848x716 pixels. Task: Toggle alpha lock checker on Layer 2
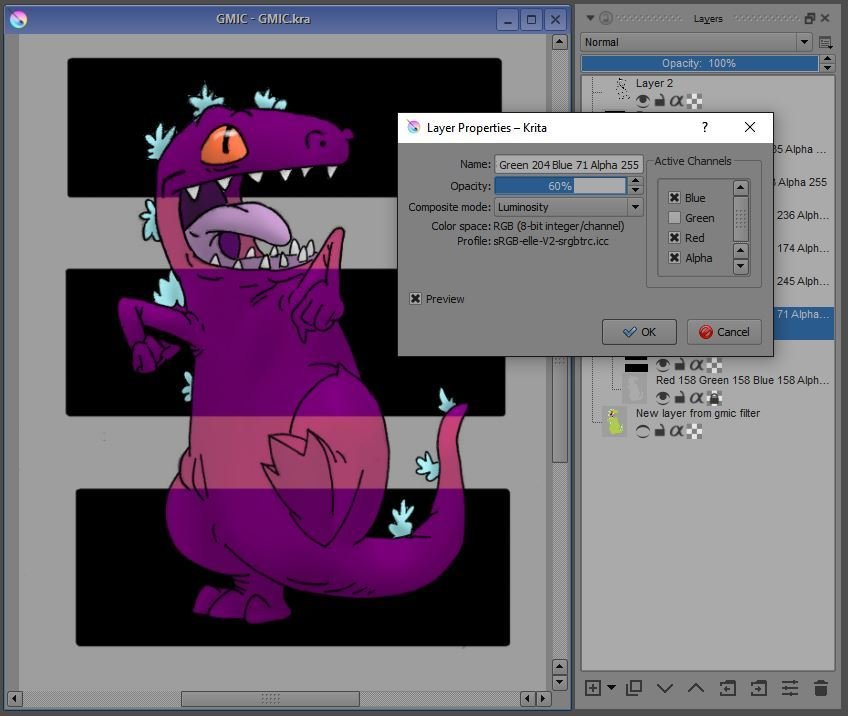pyautogui.click(x=694, y=101)
